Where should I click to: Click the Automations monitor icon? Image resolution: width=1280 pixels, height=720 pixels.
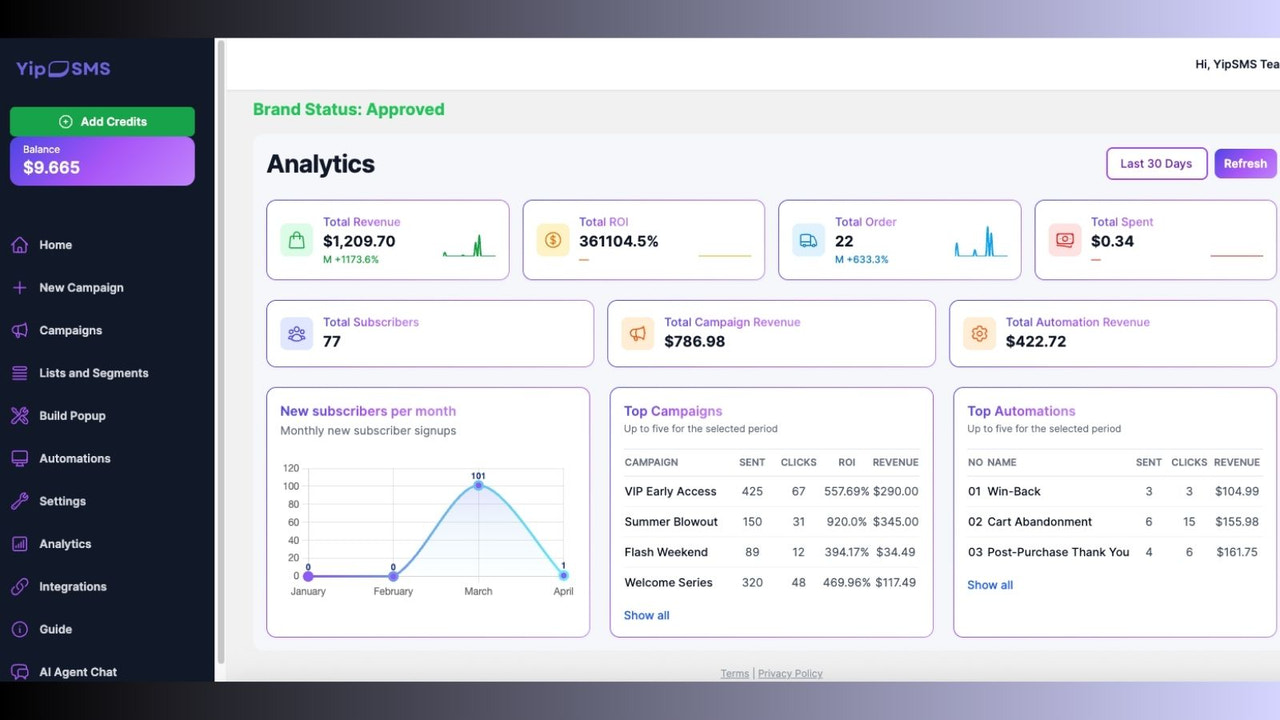coord(19,458)
